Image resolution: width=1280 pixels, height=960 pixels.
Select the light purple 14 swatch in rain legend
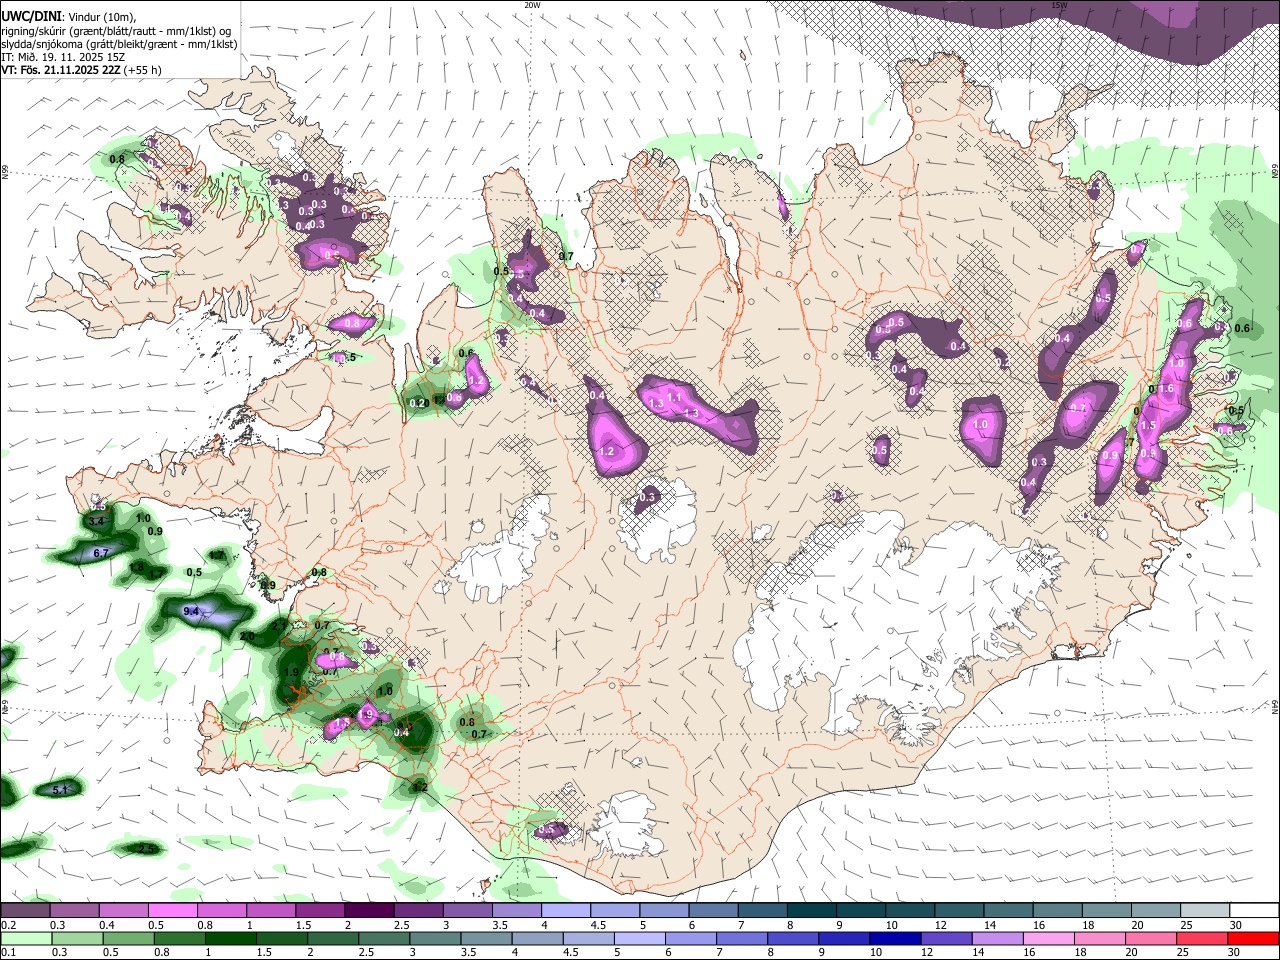coord(997,939)
